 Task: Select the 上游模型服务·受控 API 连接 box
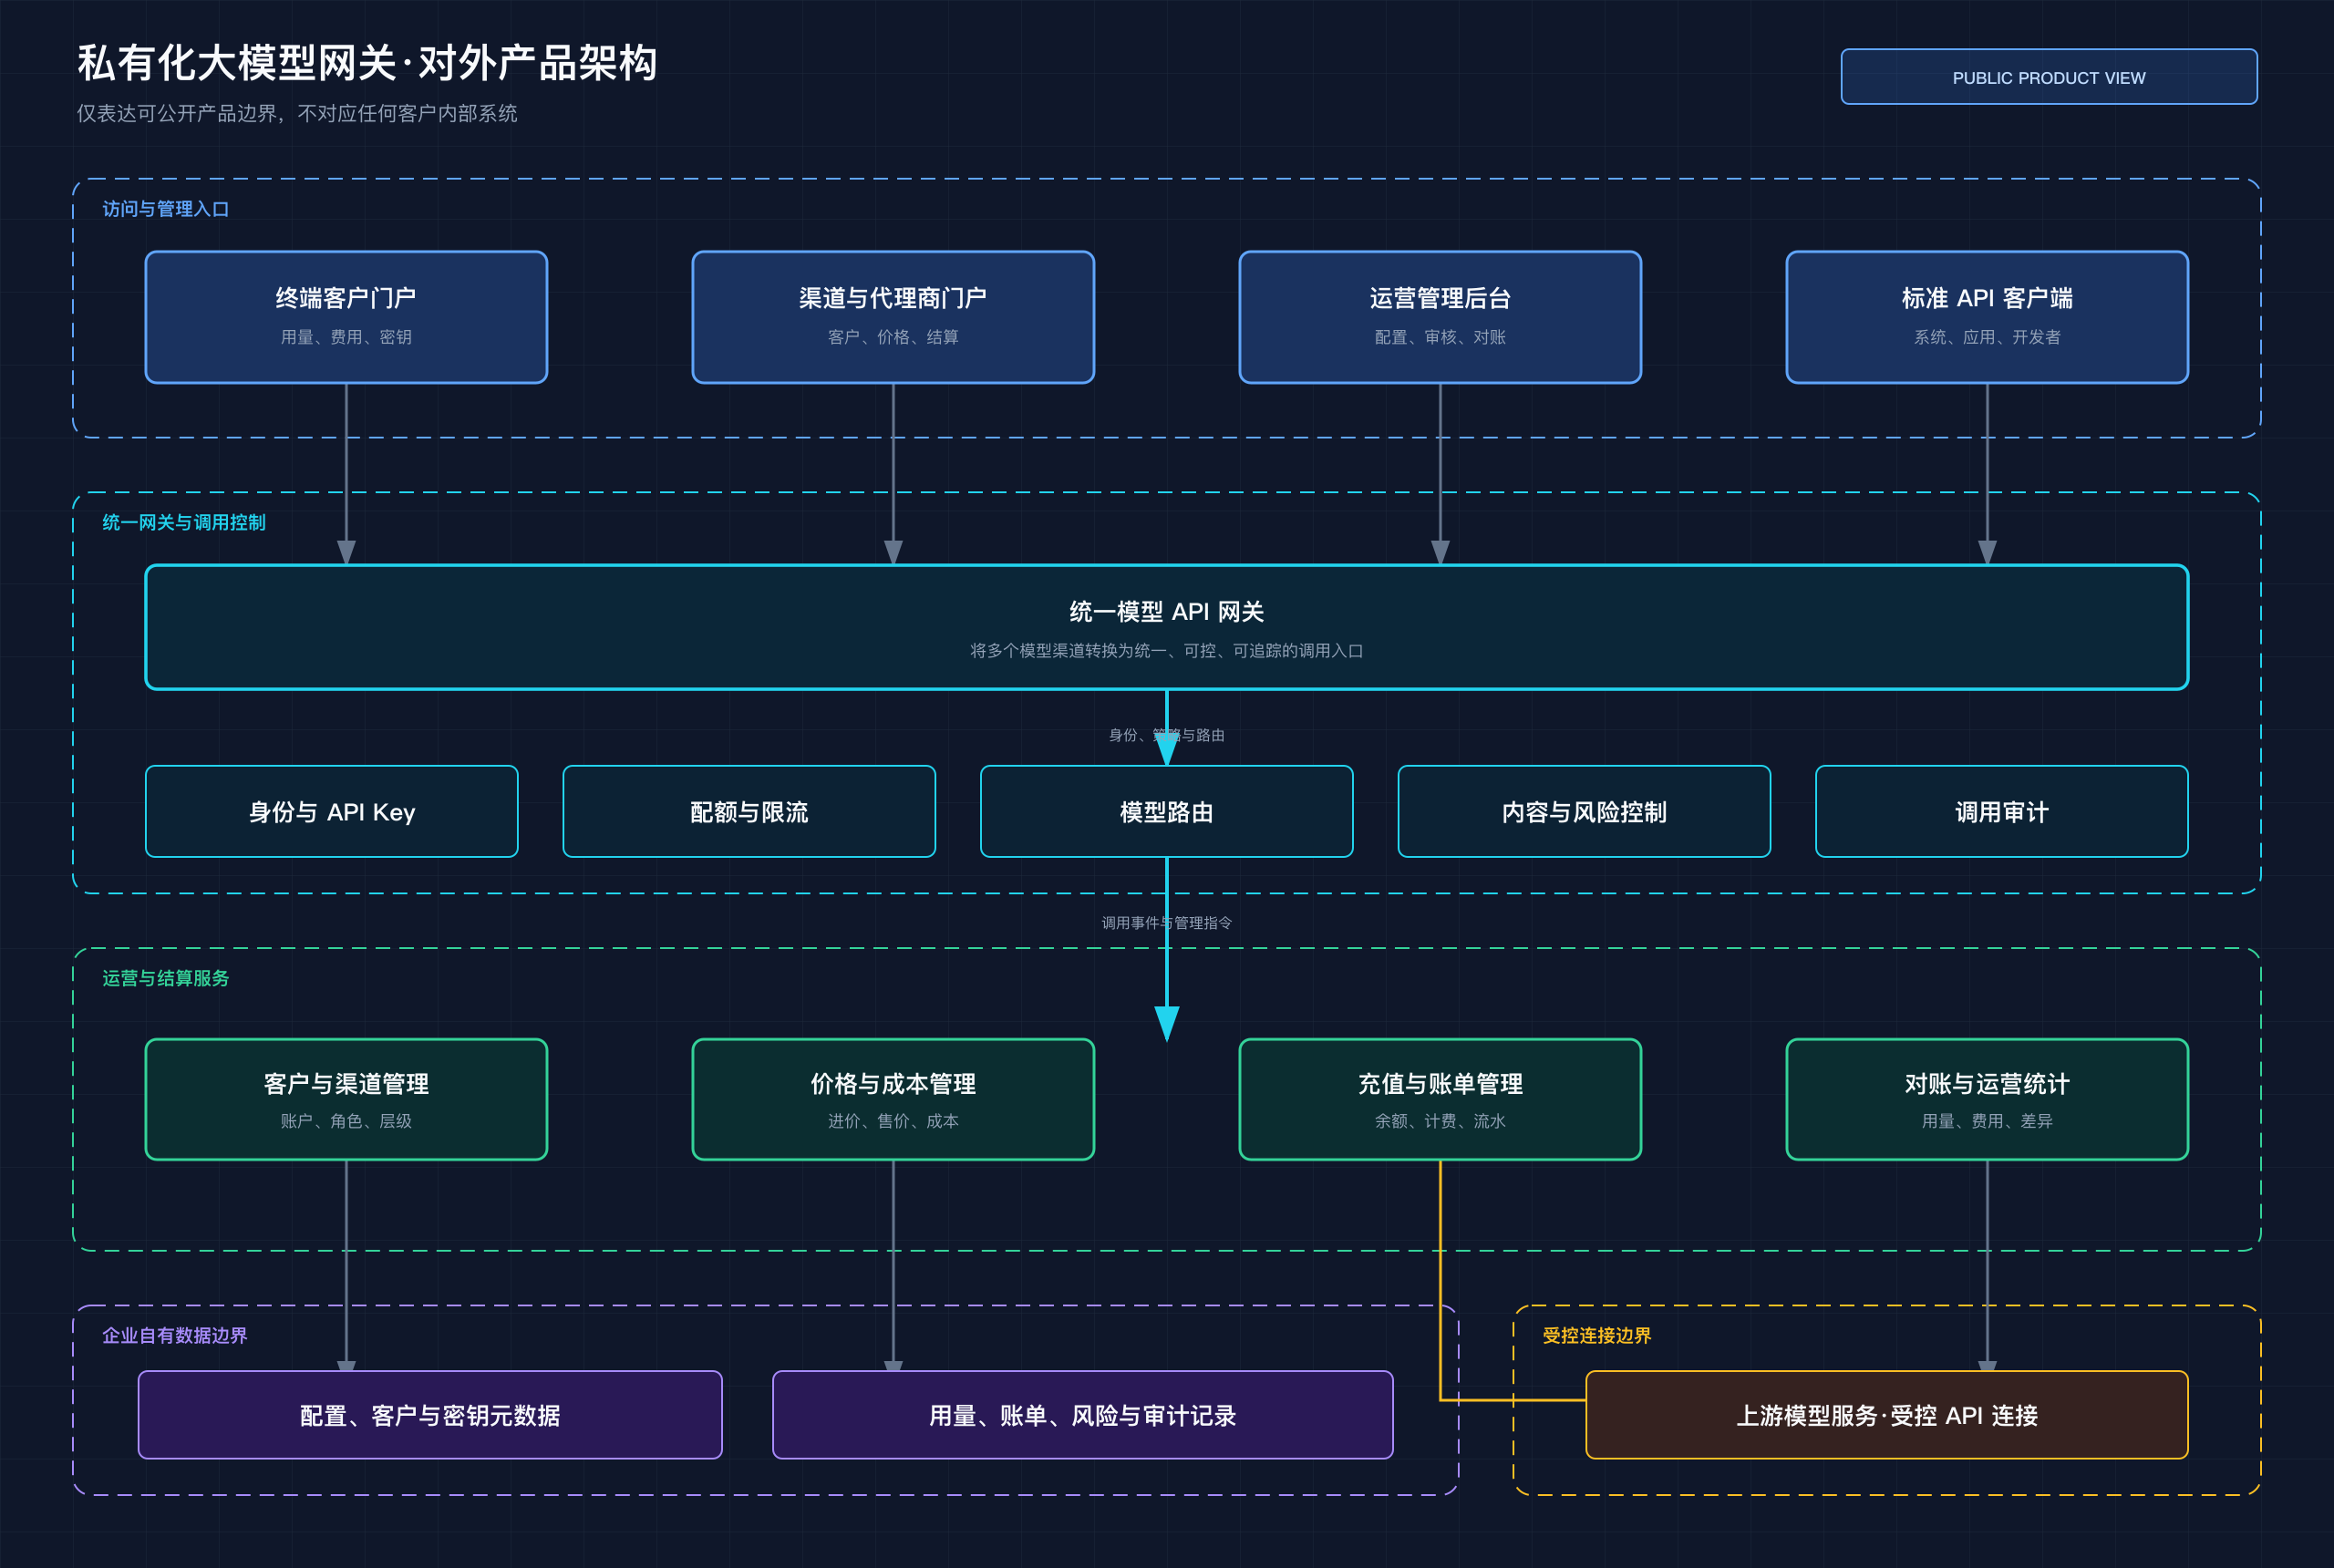point(1887,1415)
